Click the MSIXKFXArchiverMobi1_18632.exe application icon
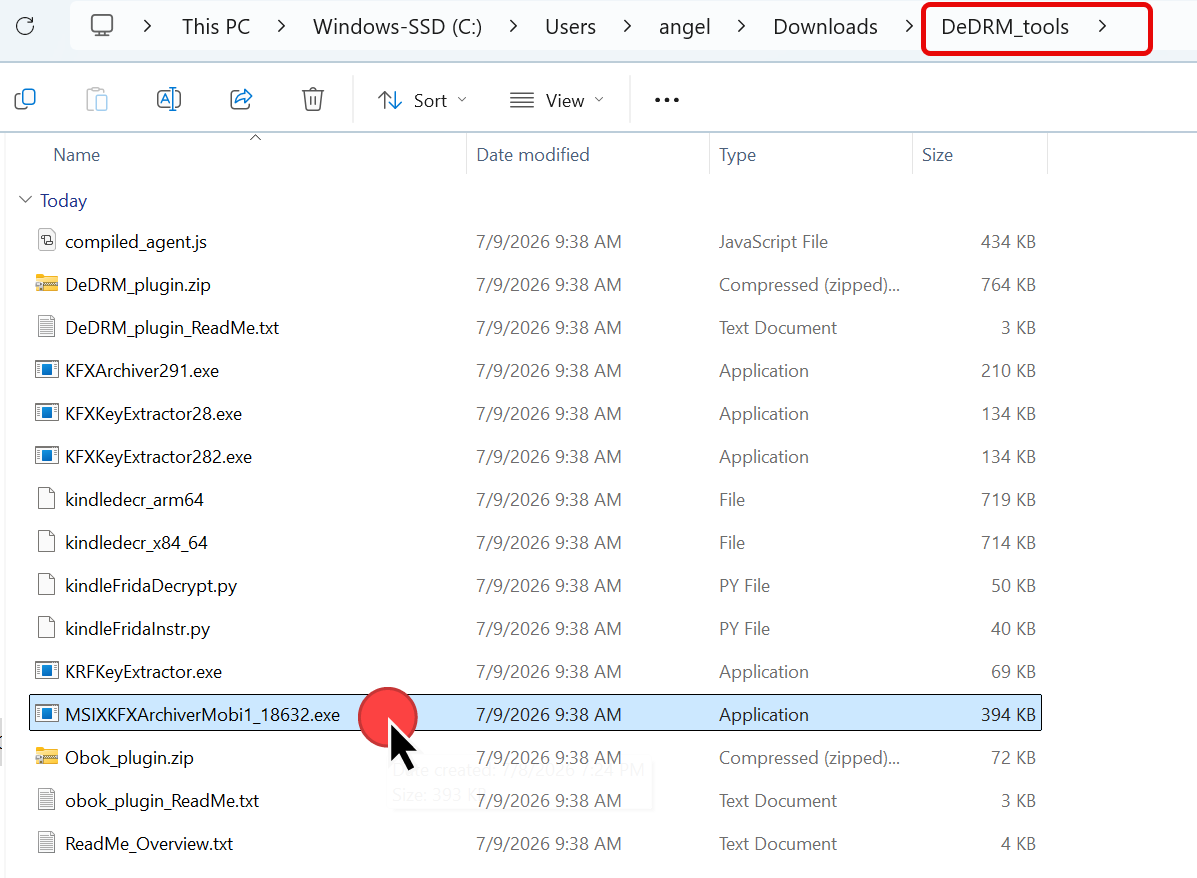Viewport: 1197px width, 878px height. pos(47,714)
